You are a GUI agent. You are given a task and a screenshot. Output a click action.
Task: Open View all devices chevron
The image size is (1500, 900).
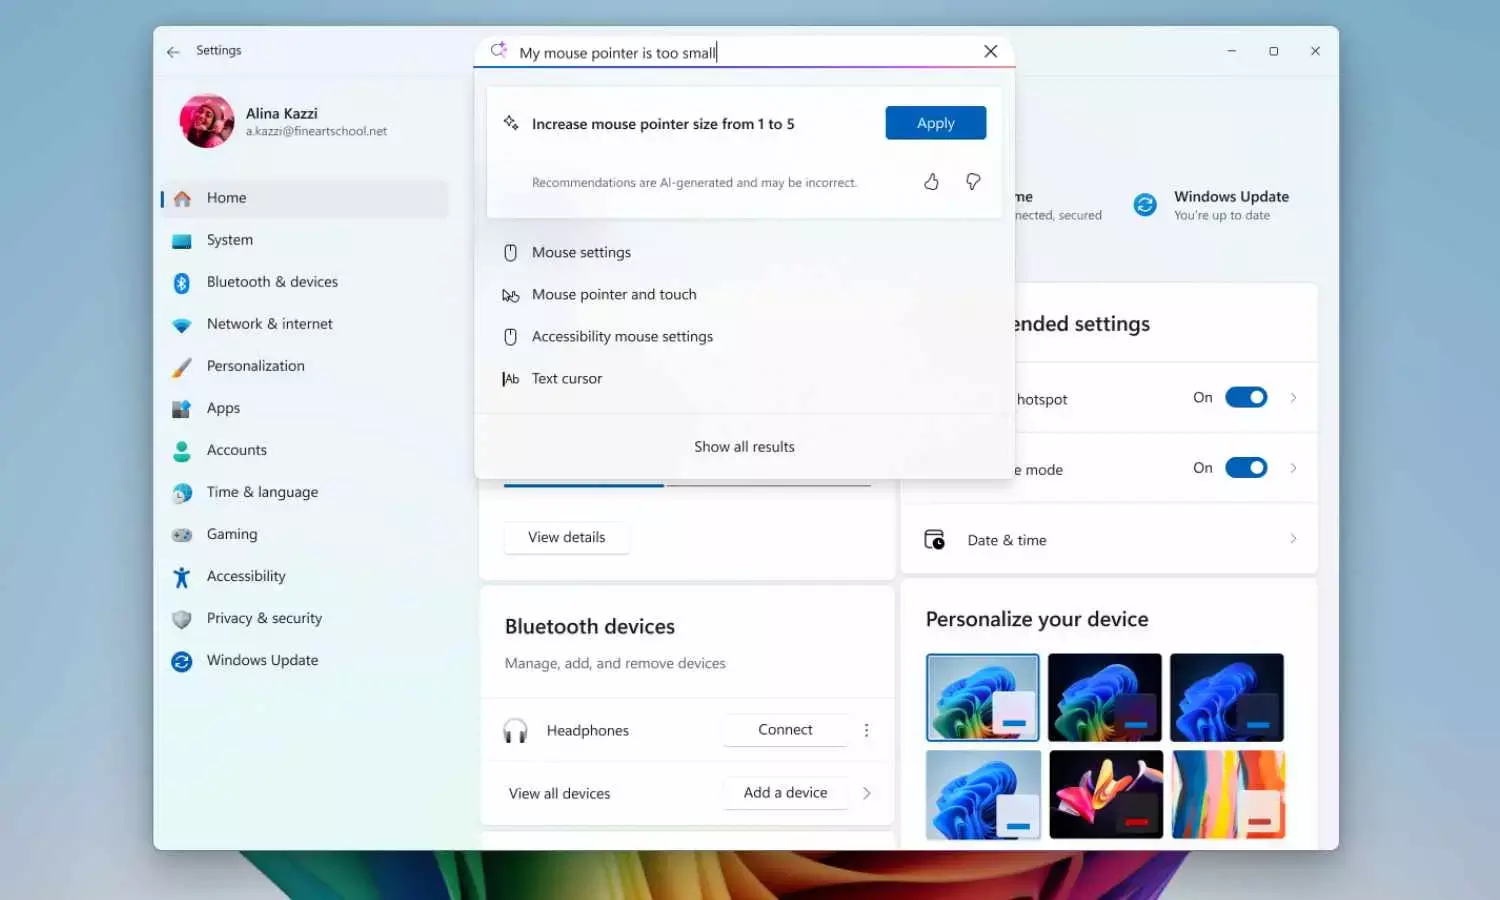(867, 792)
